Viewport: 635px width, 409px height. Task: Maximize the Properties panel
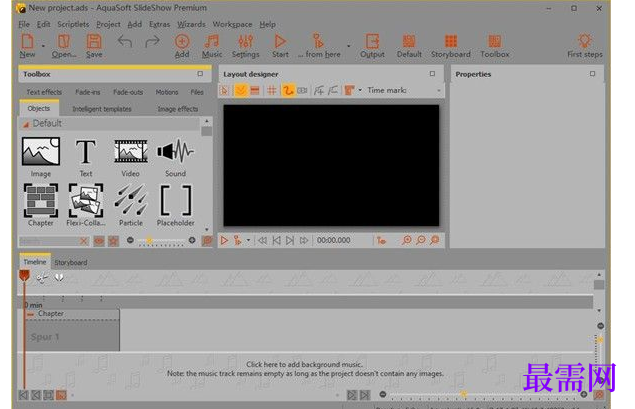point(592,74)
